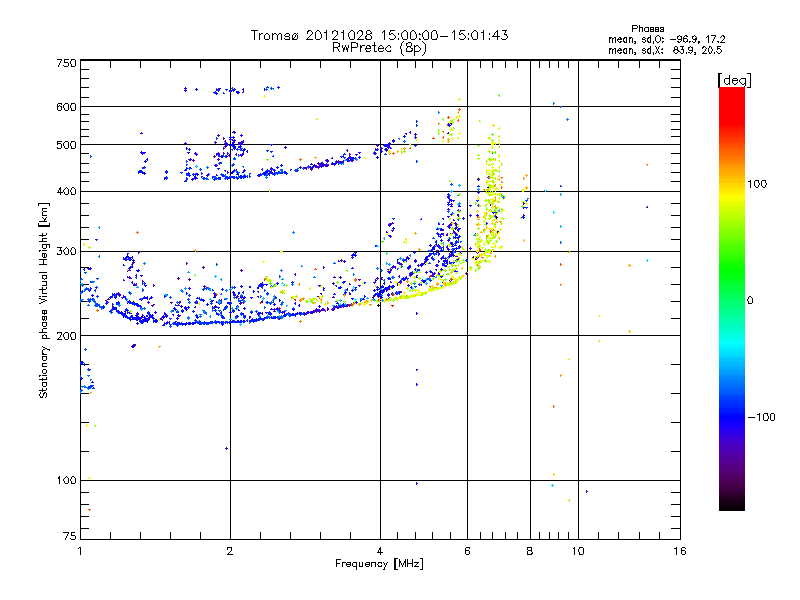Click the y-axis tick label '600'
The image size is (800, 600).
click(67, 107)
